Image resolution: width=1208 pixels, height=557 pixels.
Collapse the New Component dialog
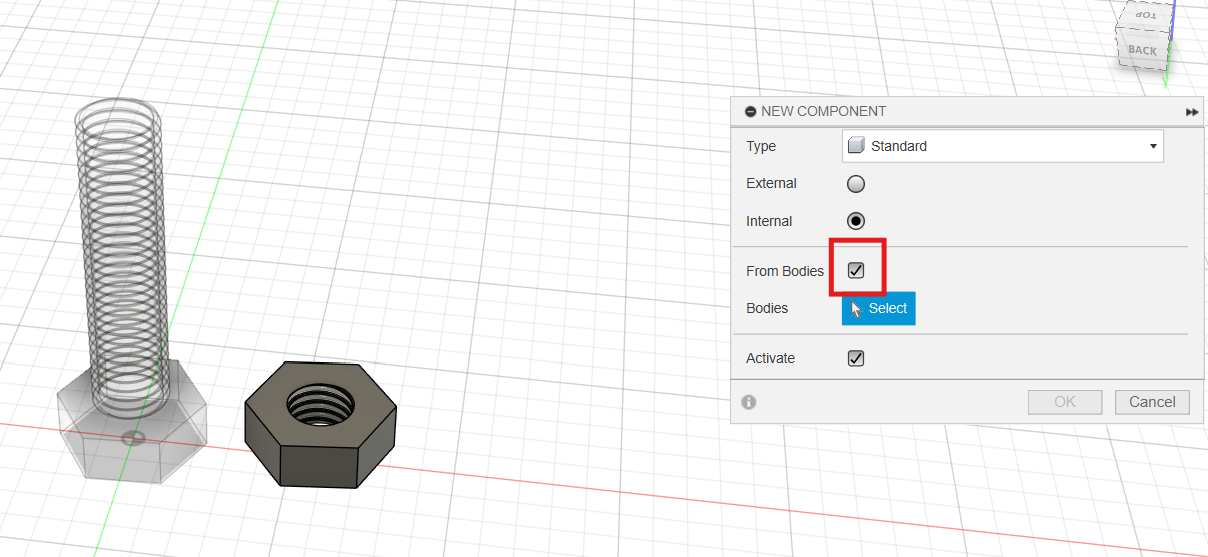click(750, 112)
